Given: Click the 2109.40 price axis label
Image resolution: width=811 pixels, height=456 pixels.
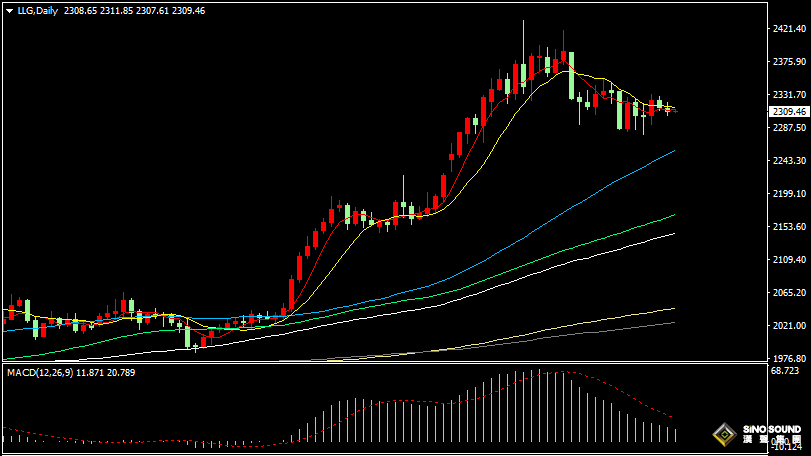Looking at the screenshot, I should (x=789, y=260).
